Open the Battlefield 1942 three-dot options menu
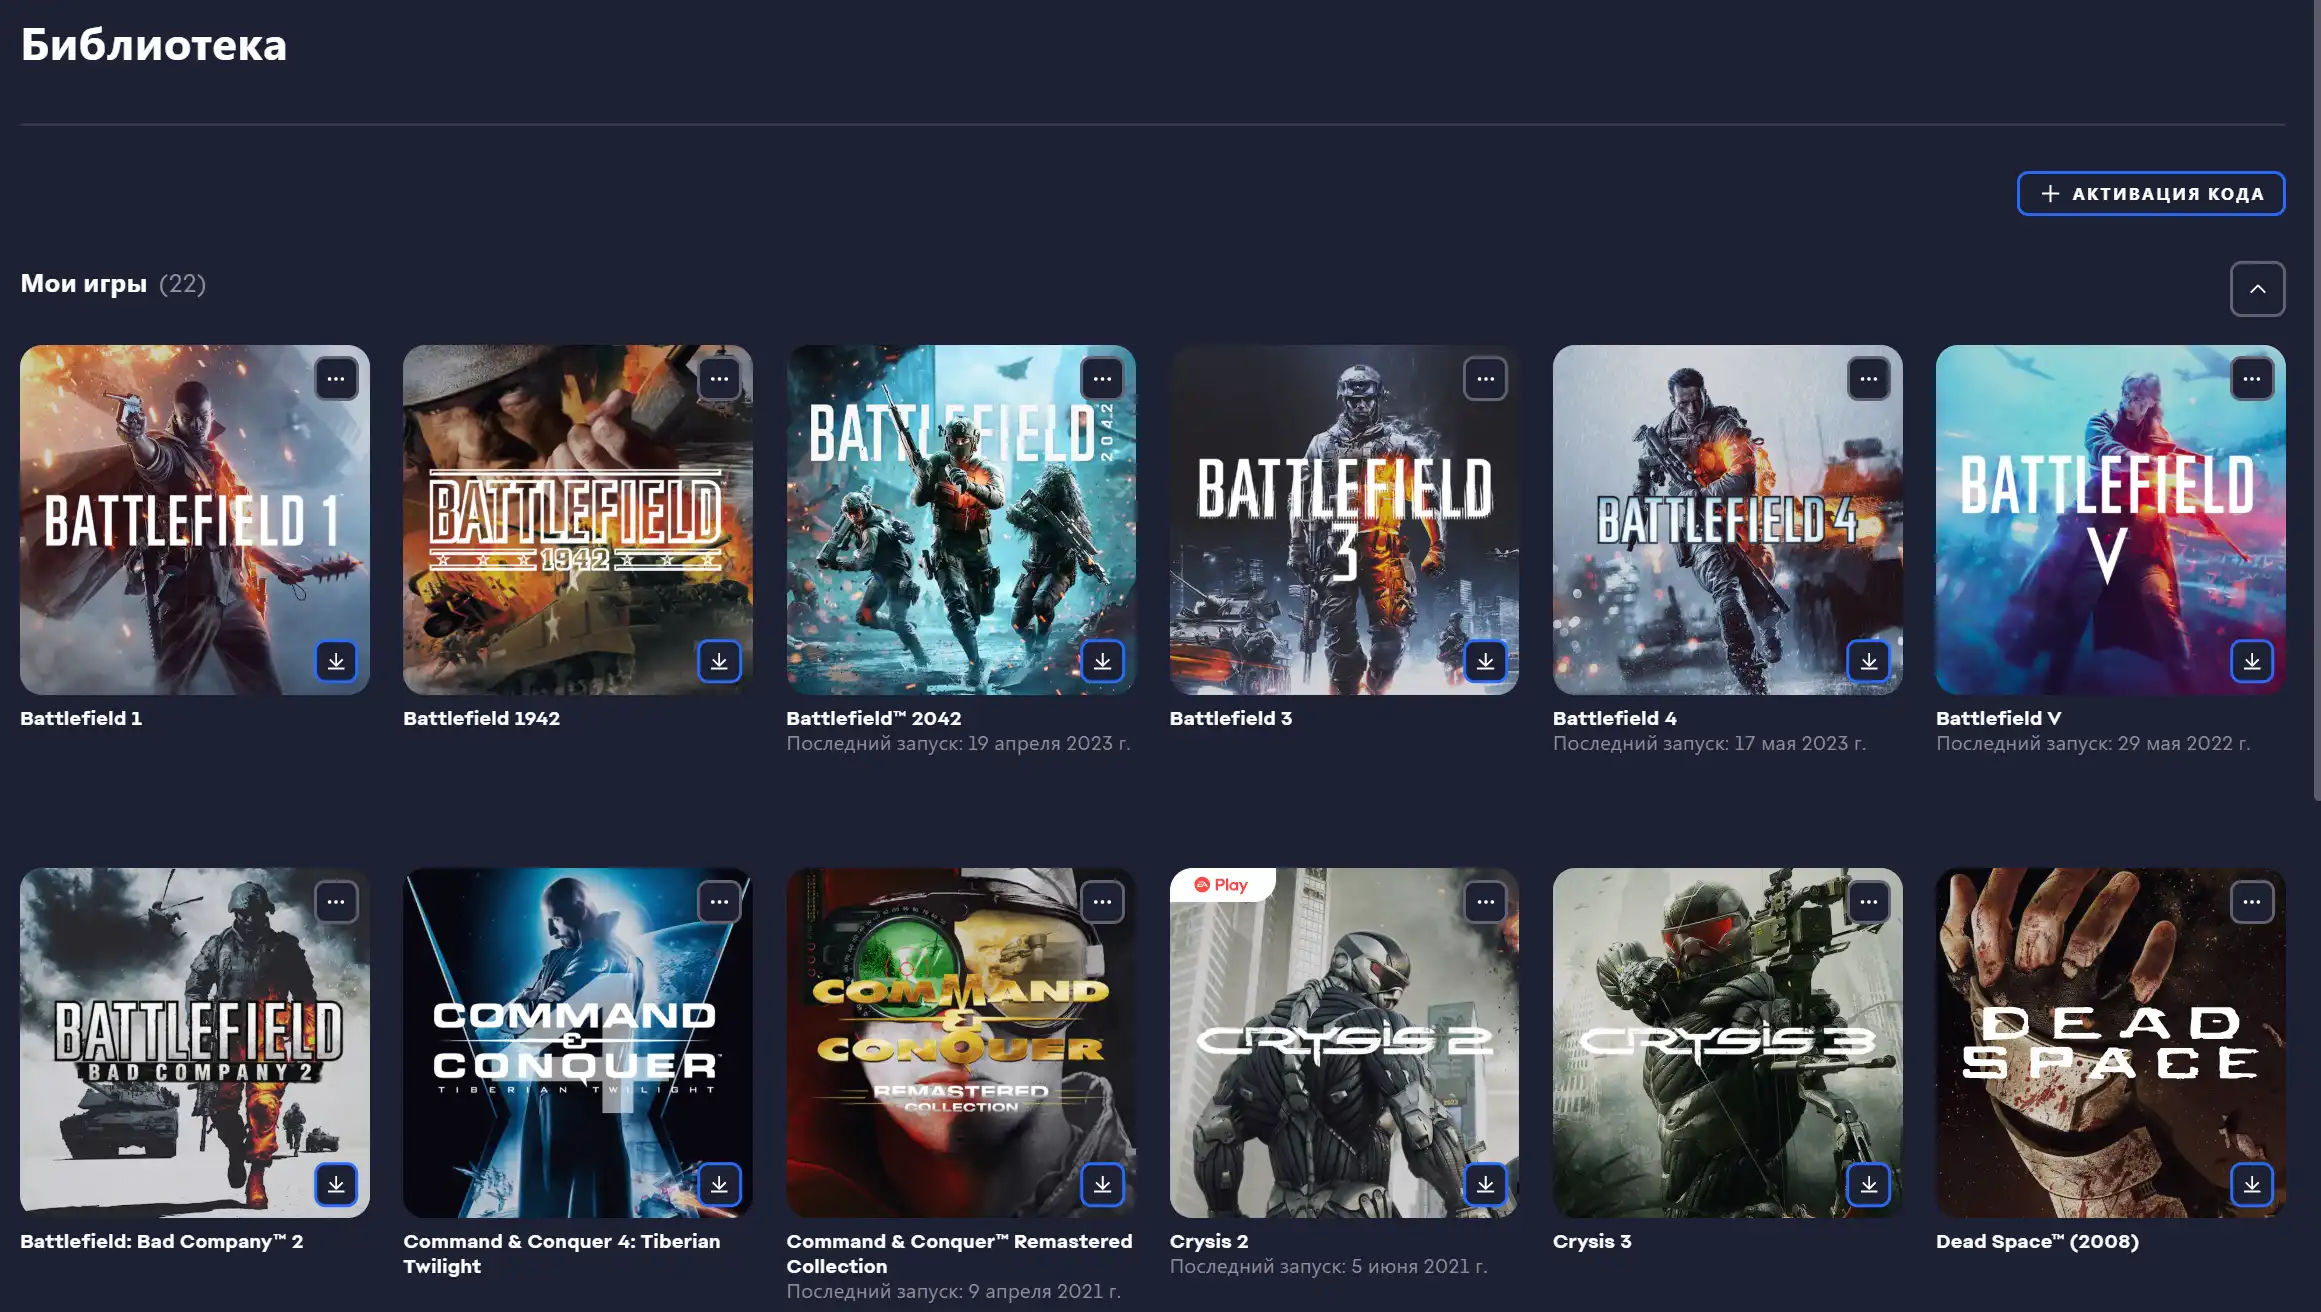This screenshot has height=1312, width=2321. tap(719, 379)
